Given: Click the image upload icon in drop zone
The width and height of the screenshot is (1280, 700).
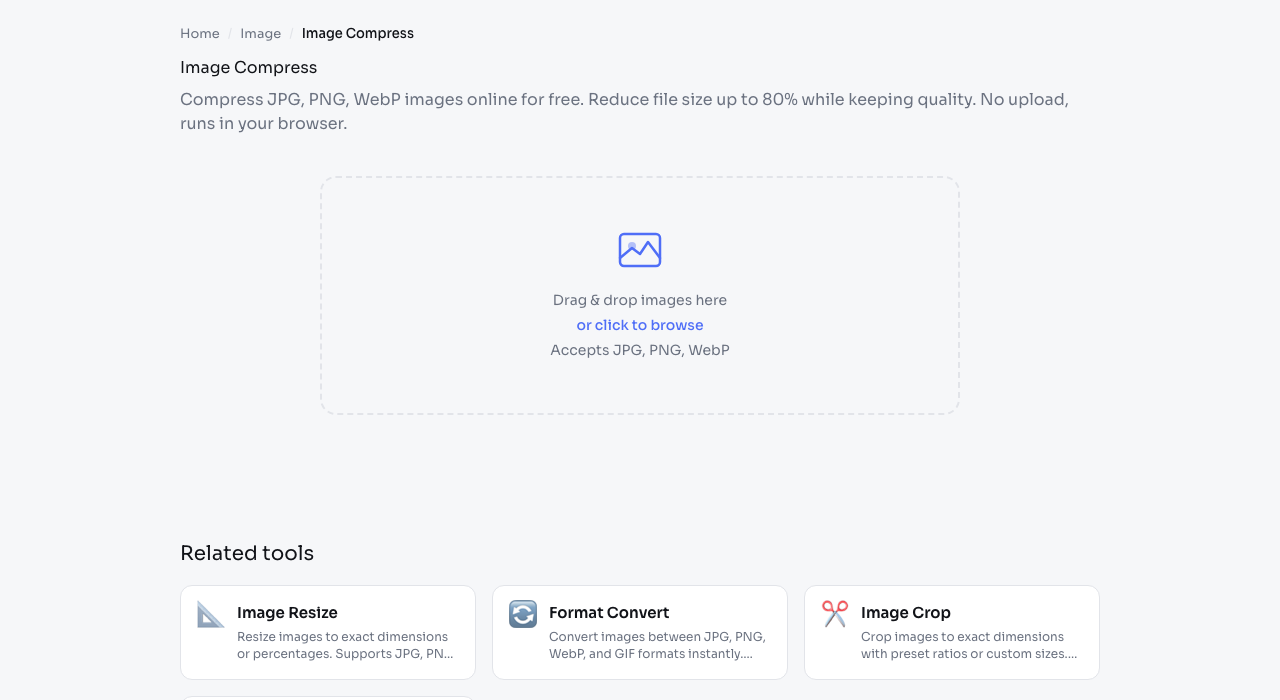Looking at the screenshot, I should click(x=640, y=250).
